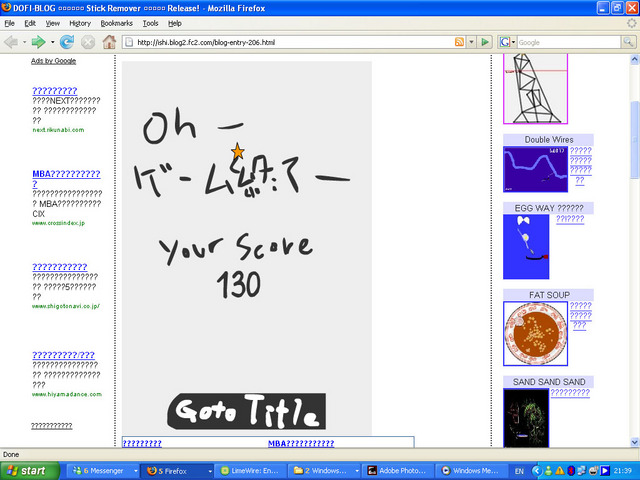
Task: Reload the page with the Refresh icon
Action: pos(67,42)
